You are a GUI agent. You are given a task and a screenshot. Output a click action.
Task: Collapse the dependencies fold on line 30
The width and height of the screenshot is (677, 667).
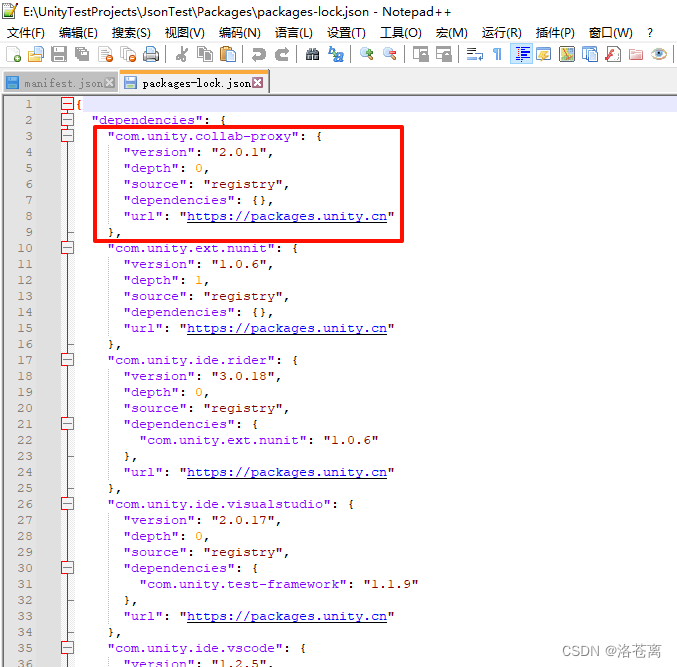pyautogui.click(x=67, y=568)
